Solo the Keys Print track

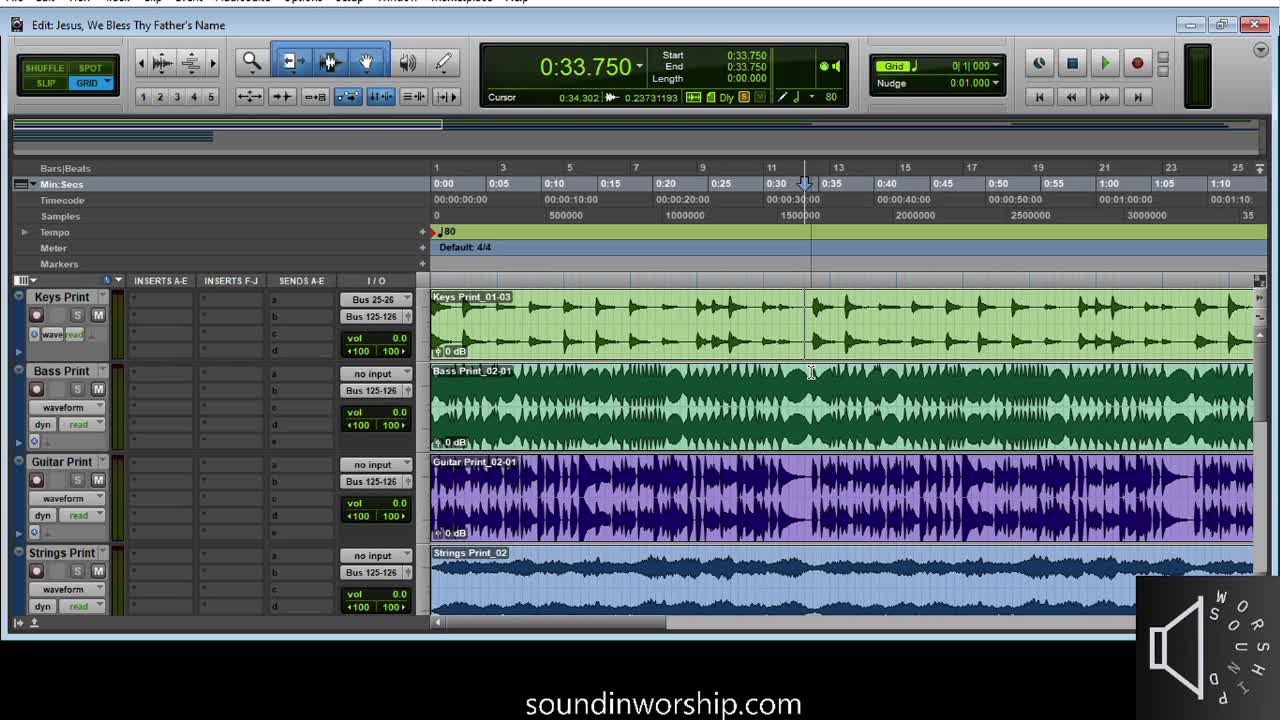coord(77,315)
